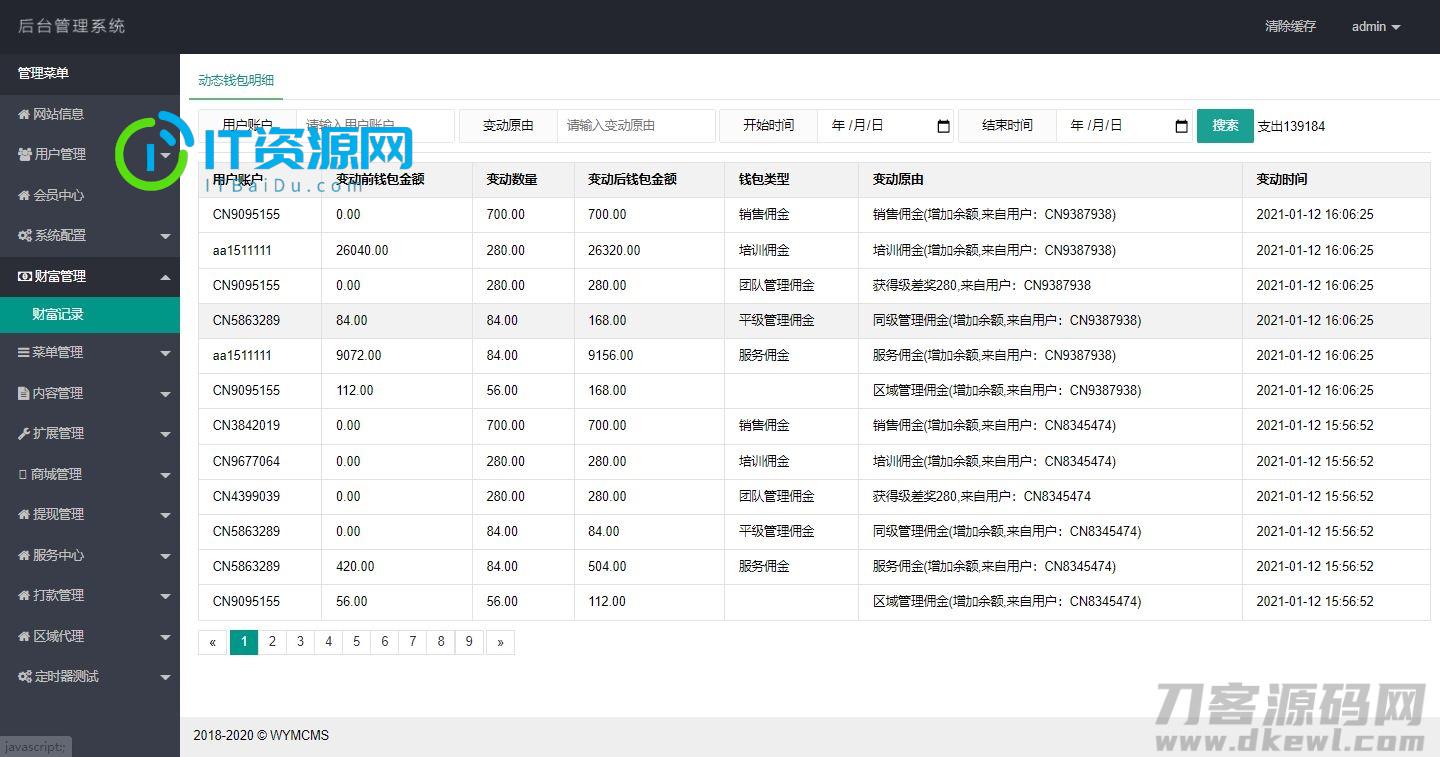Click the money icon beside 财富管理
1440x757 pixels.
(25, 276)
